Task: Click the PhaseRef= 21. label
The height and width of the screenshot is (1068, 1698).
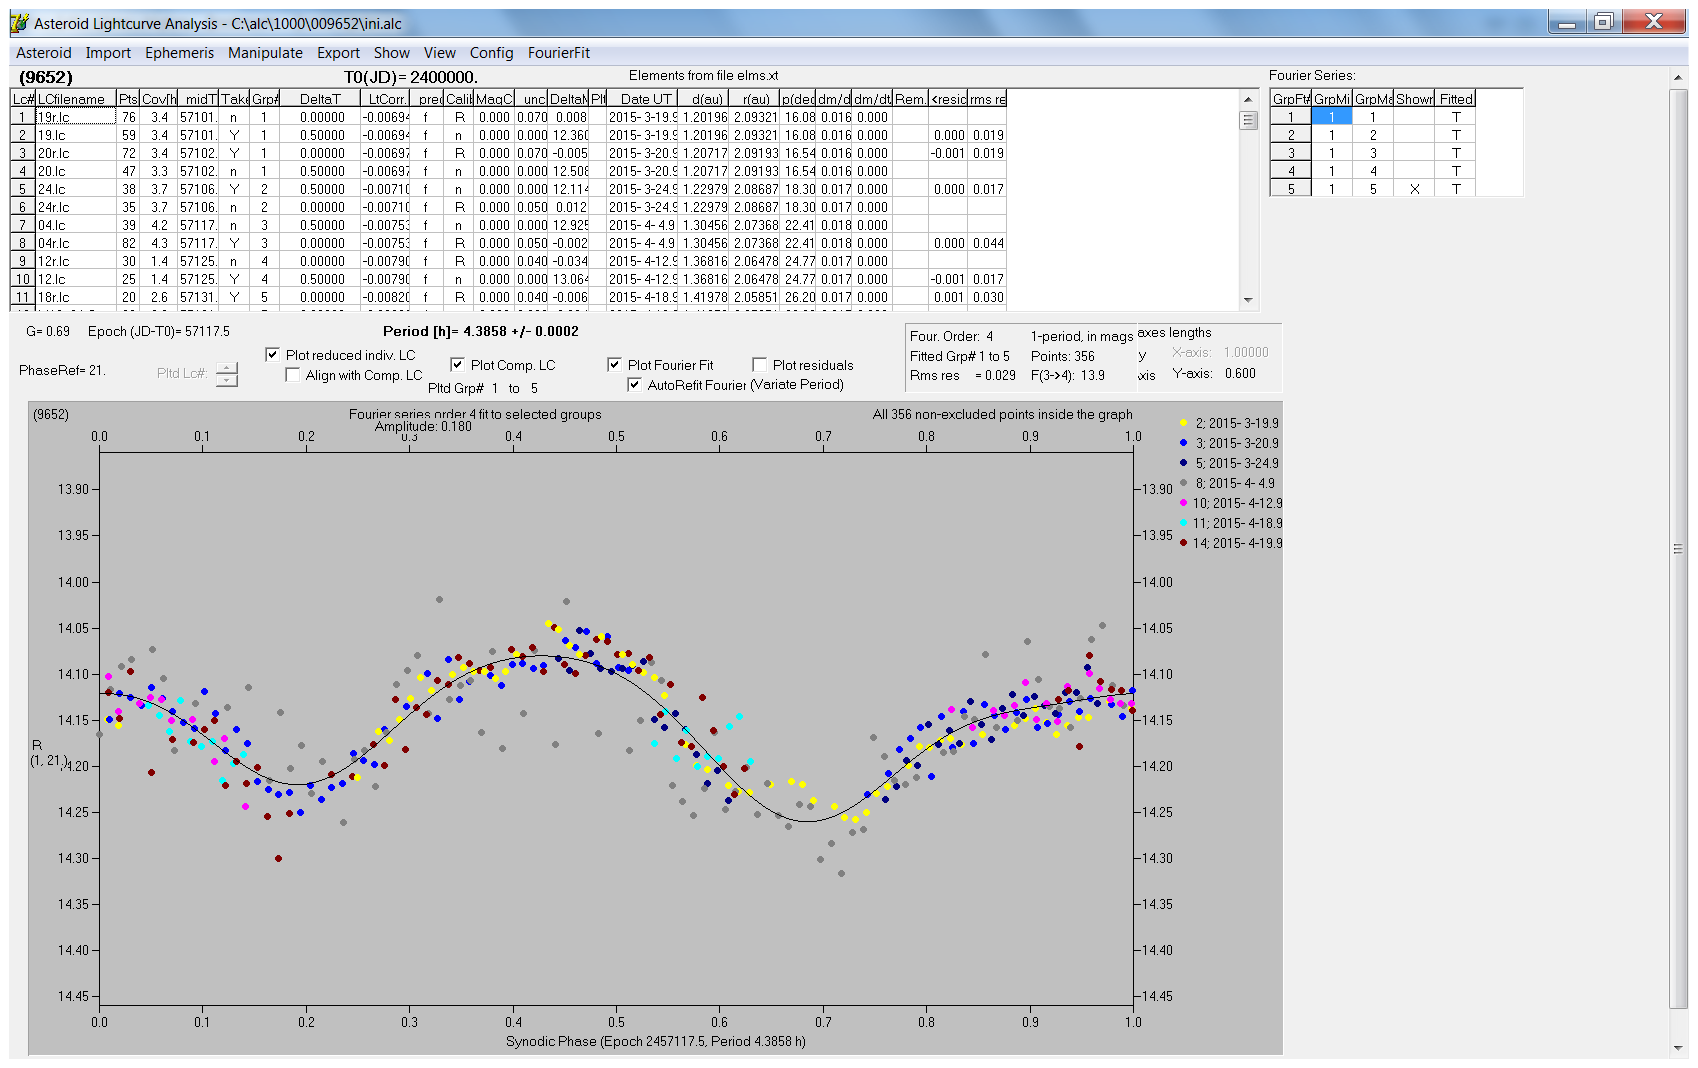Action: 62,370
